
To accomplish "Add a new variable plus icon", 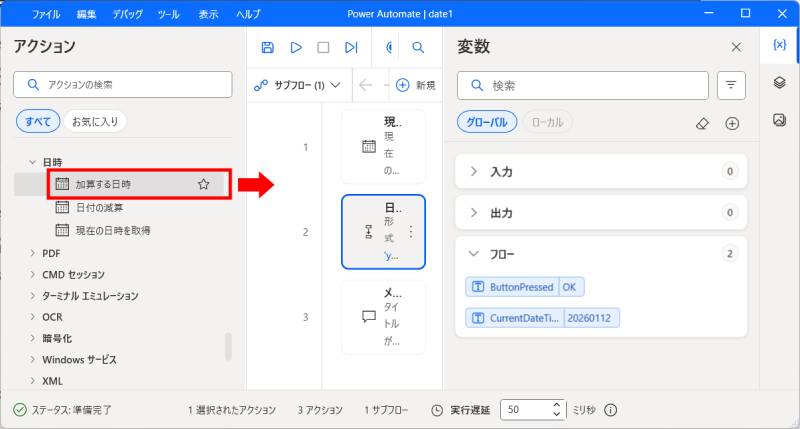I will click(732, 123).
